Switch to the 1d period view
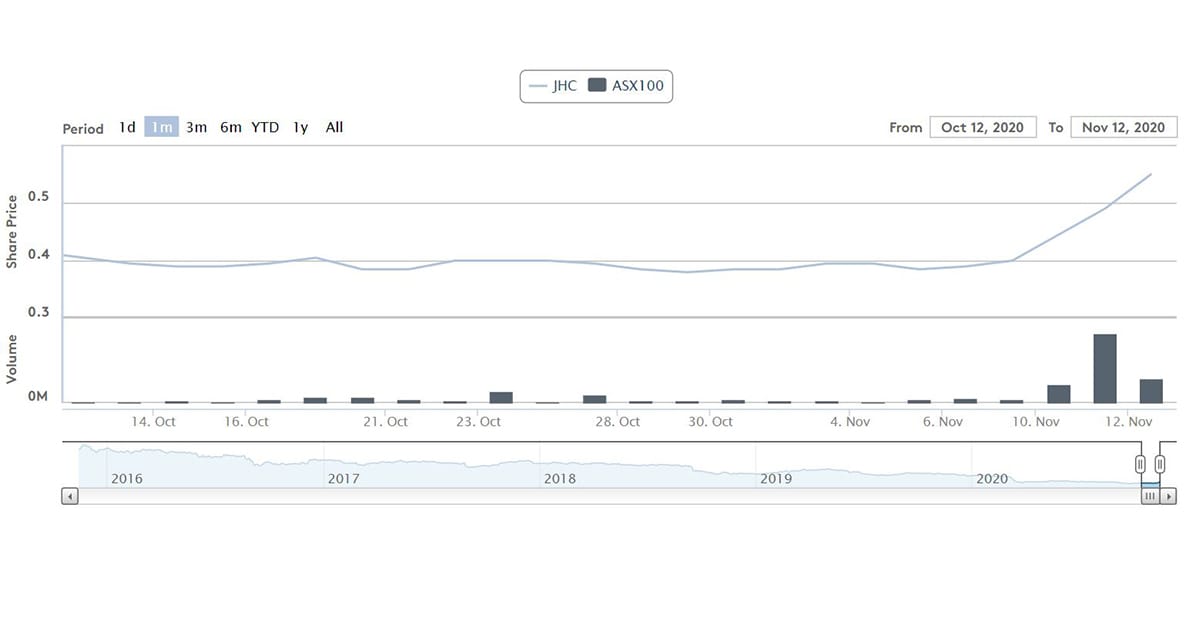The height and width of the screenshot is (628, 1200). pos(126,127)
